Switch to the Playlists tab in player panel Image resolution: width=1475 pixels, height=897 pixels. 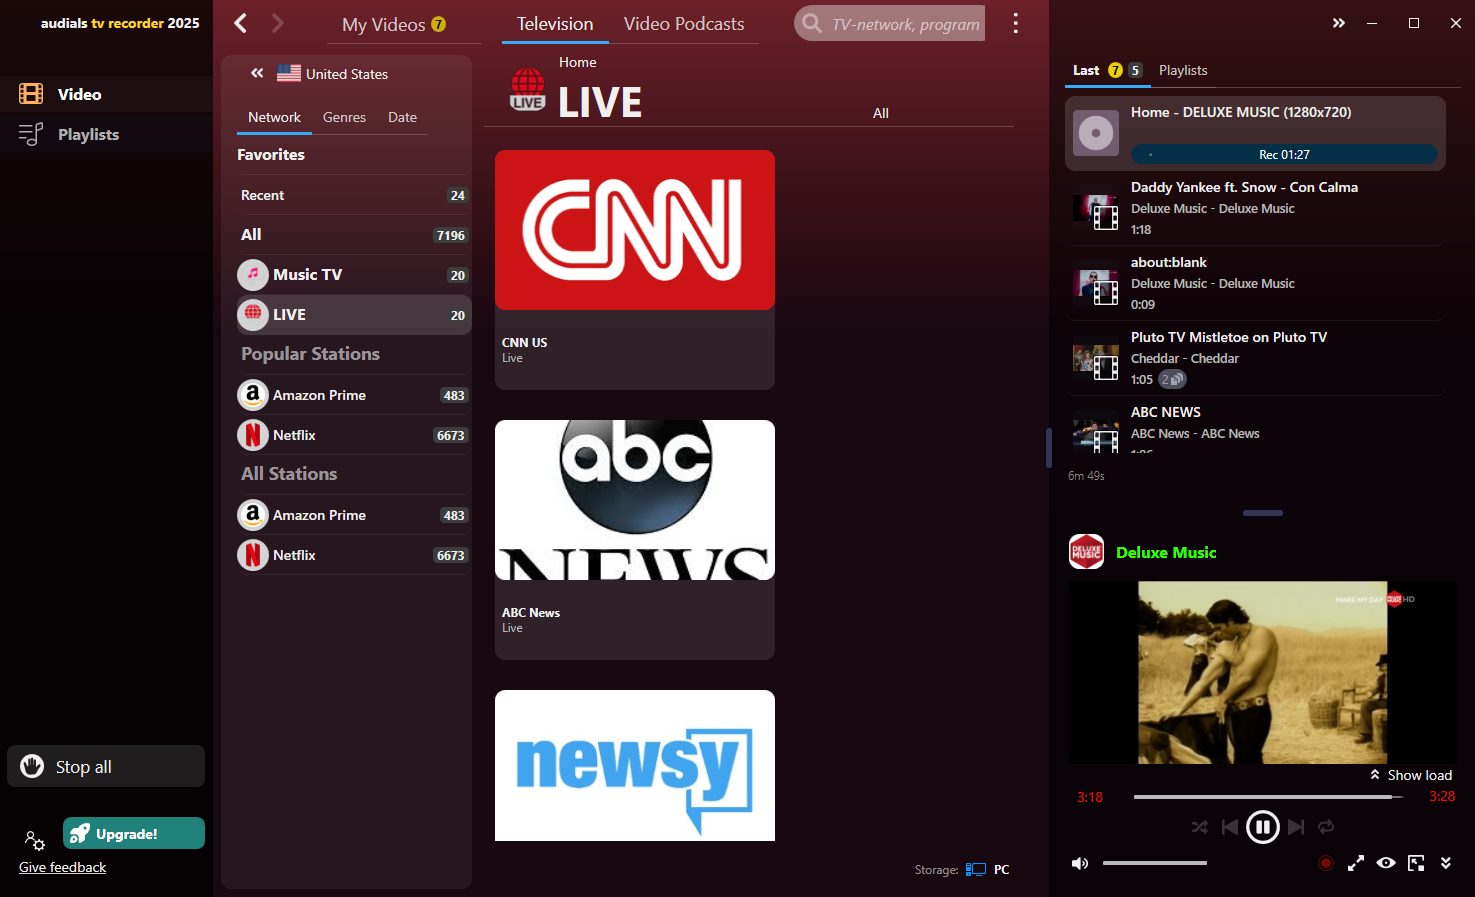point(1183,70)
